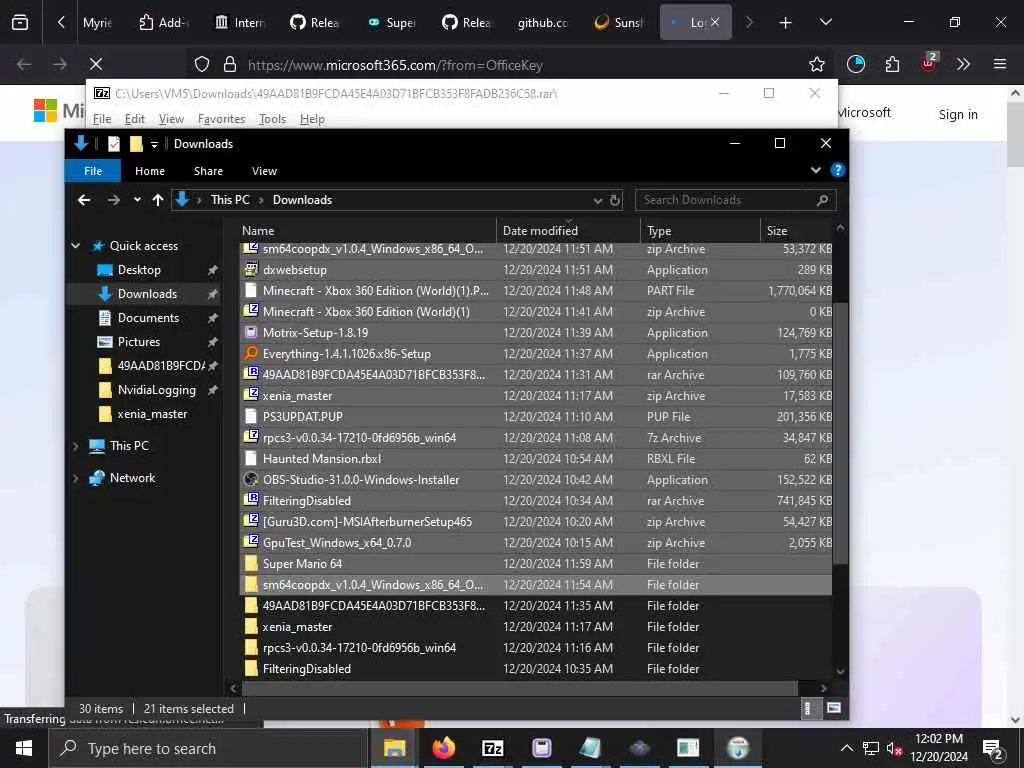
Task: Sort files by Name column
Action: (368, 231)
